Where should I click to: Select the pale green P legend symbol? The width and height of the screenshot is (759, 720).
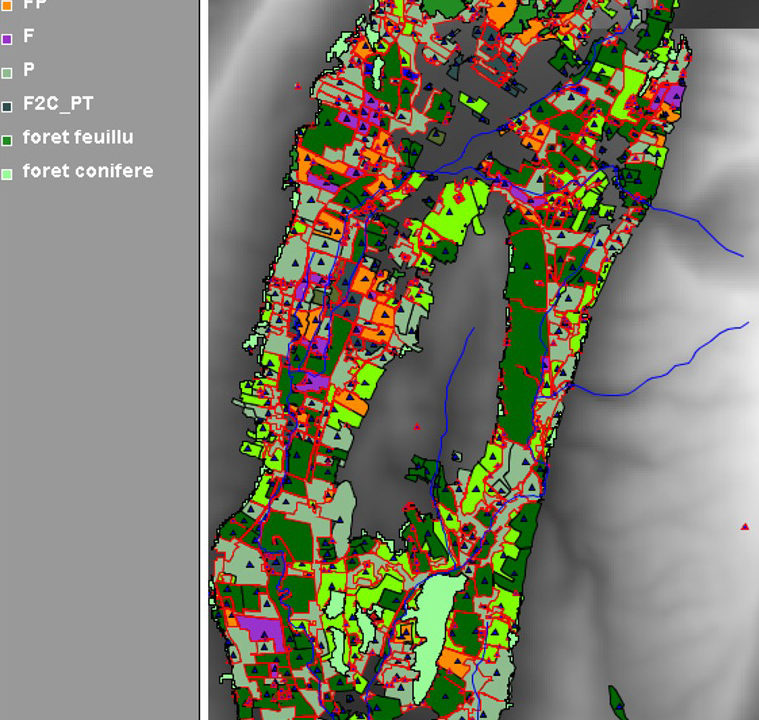pos(7,72)
